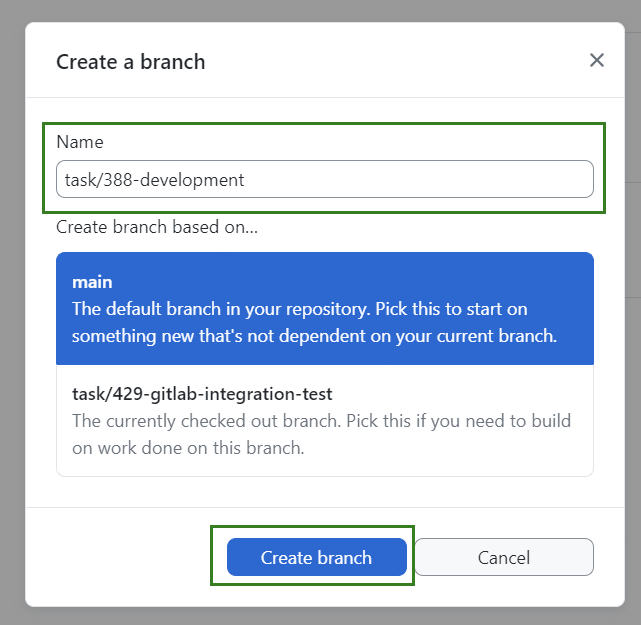Screen dimensions: 641x625
Task: Click the 'Name' field label
Action: (x=80, y=142)
